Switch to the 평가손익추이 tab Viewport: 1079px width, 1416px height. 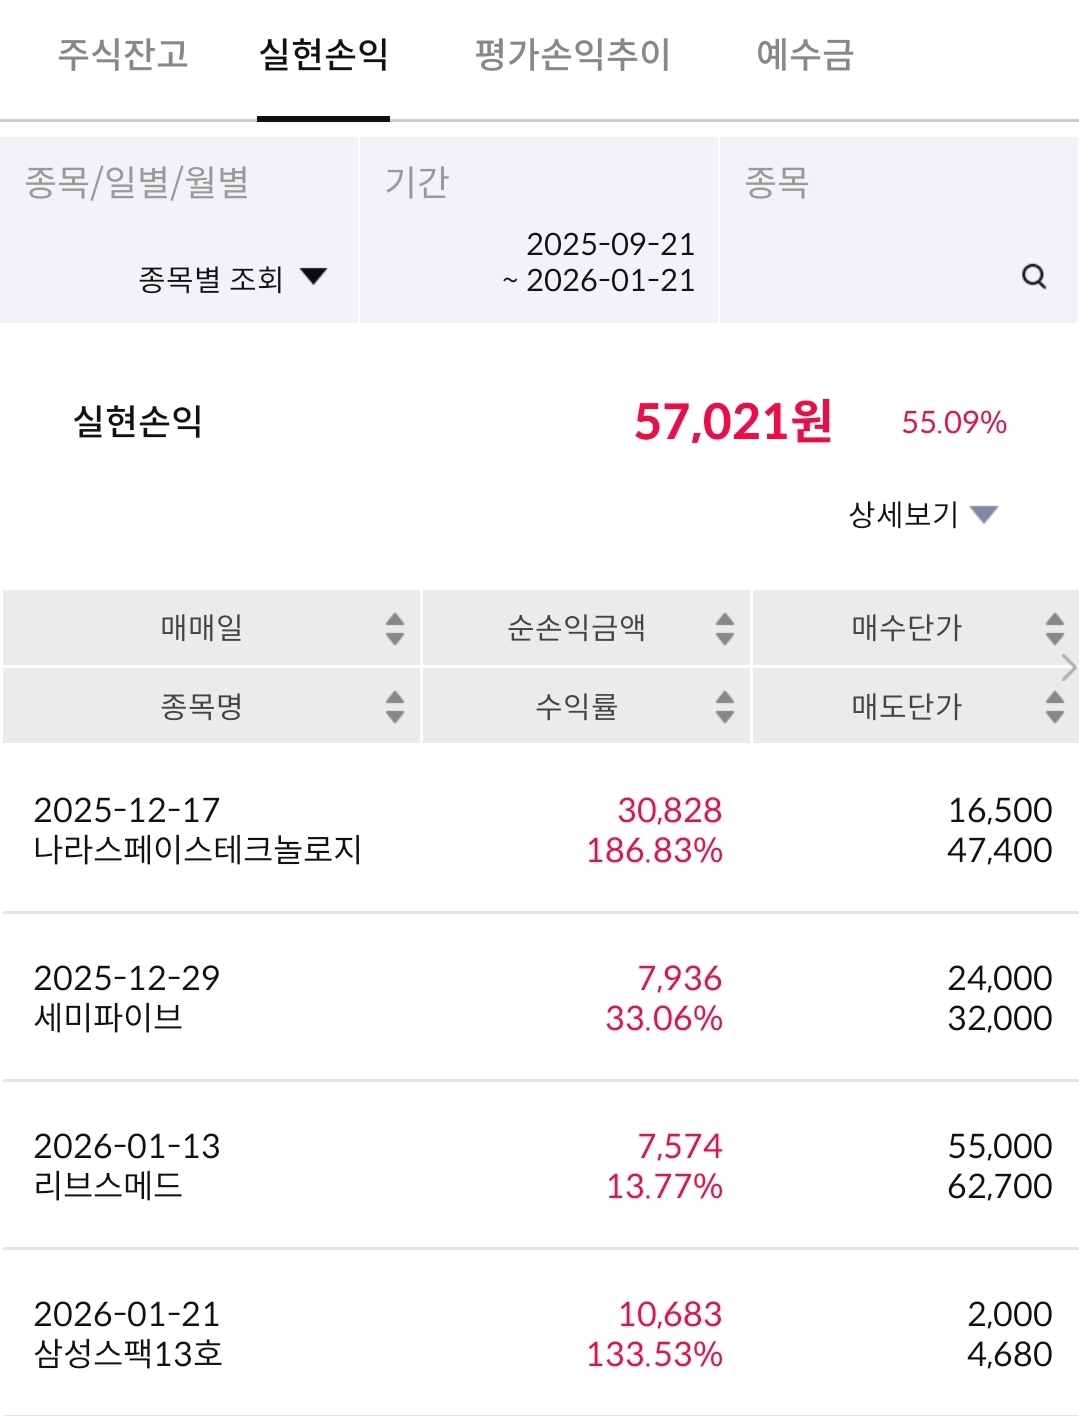pyautogui.click(x=572, y=54)
